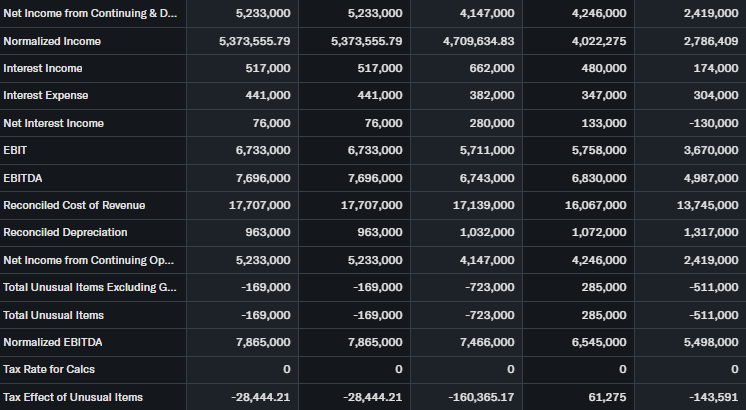Select the Reconciled Depreciation row label
Viewport: 746px width, 410px height.
(x=65, y=232)
